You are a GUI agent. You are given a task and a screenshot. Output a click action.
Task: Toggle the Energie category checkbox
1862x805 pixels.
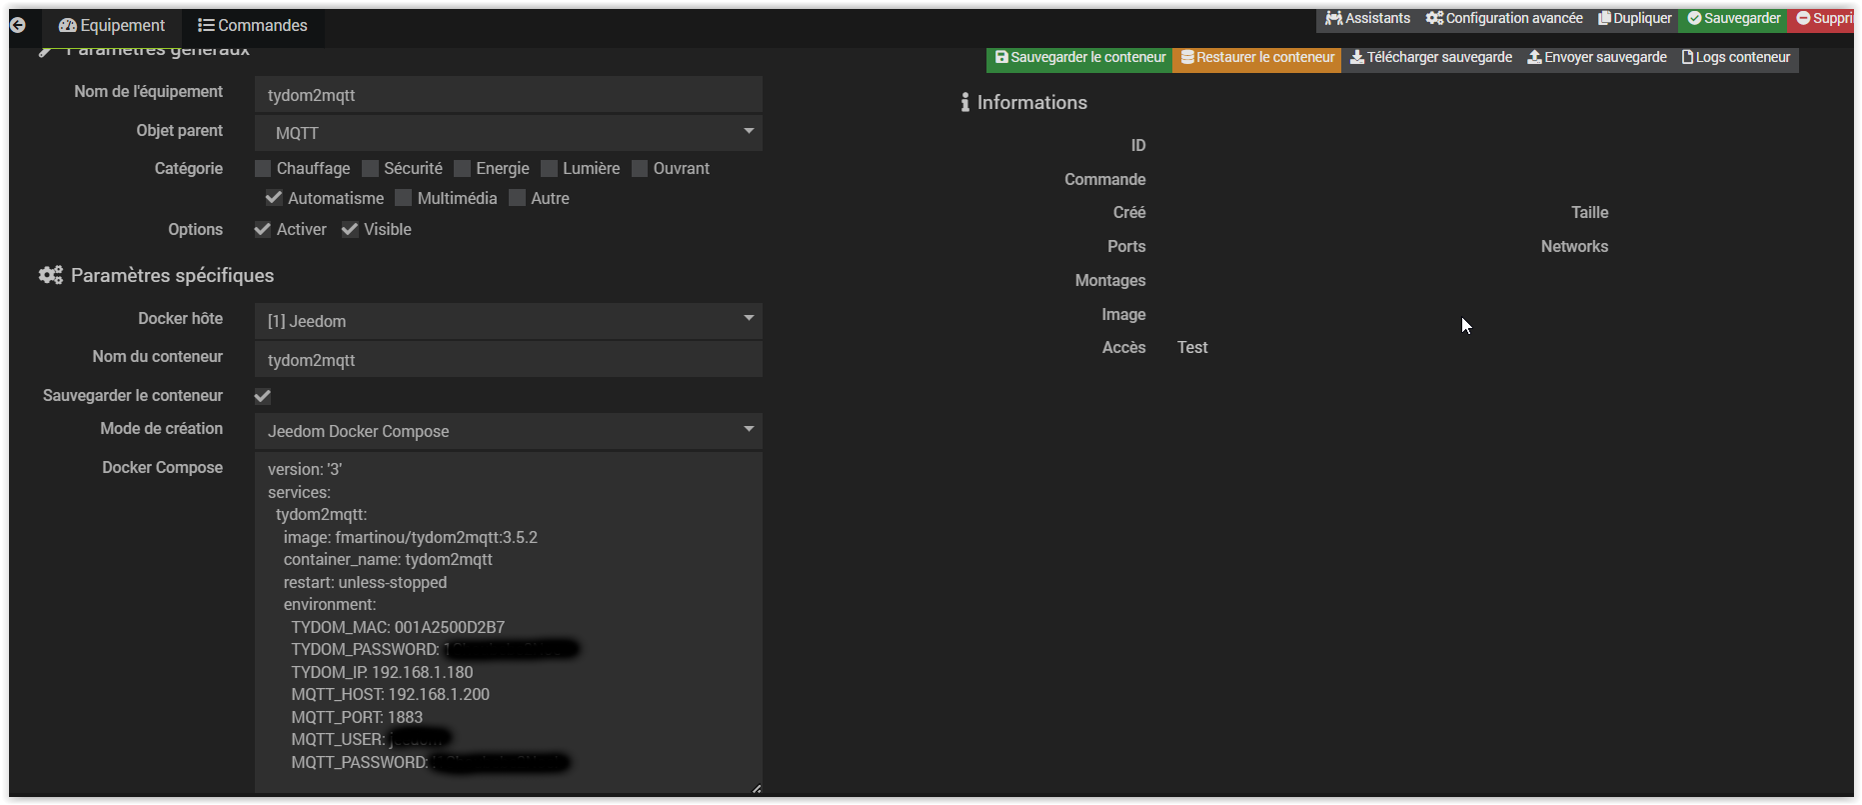(462, 168)
